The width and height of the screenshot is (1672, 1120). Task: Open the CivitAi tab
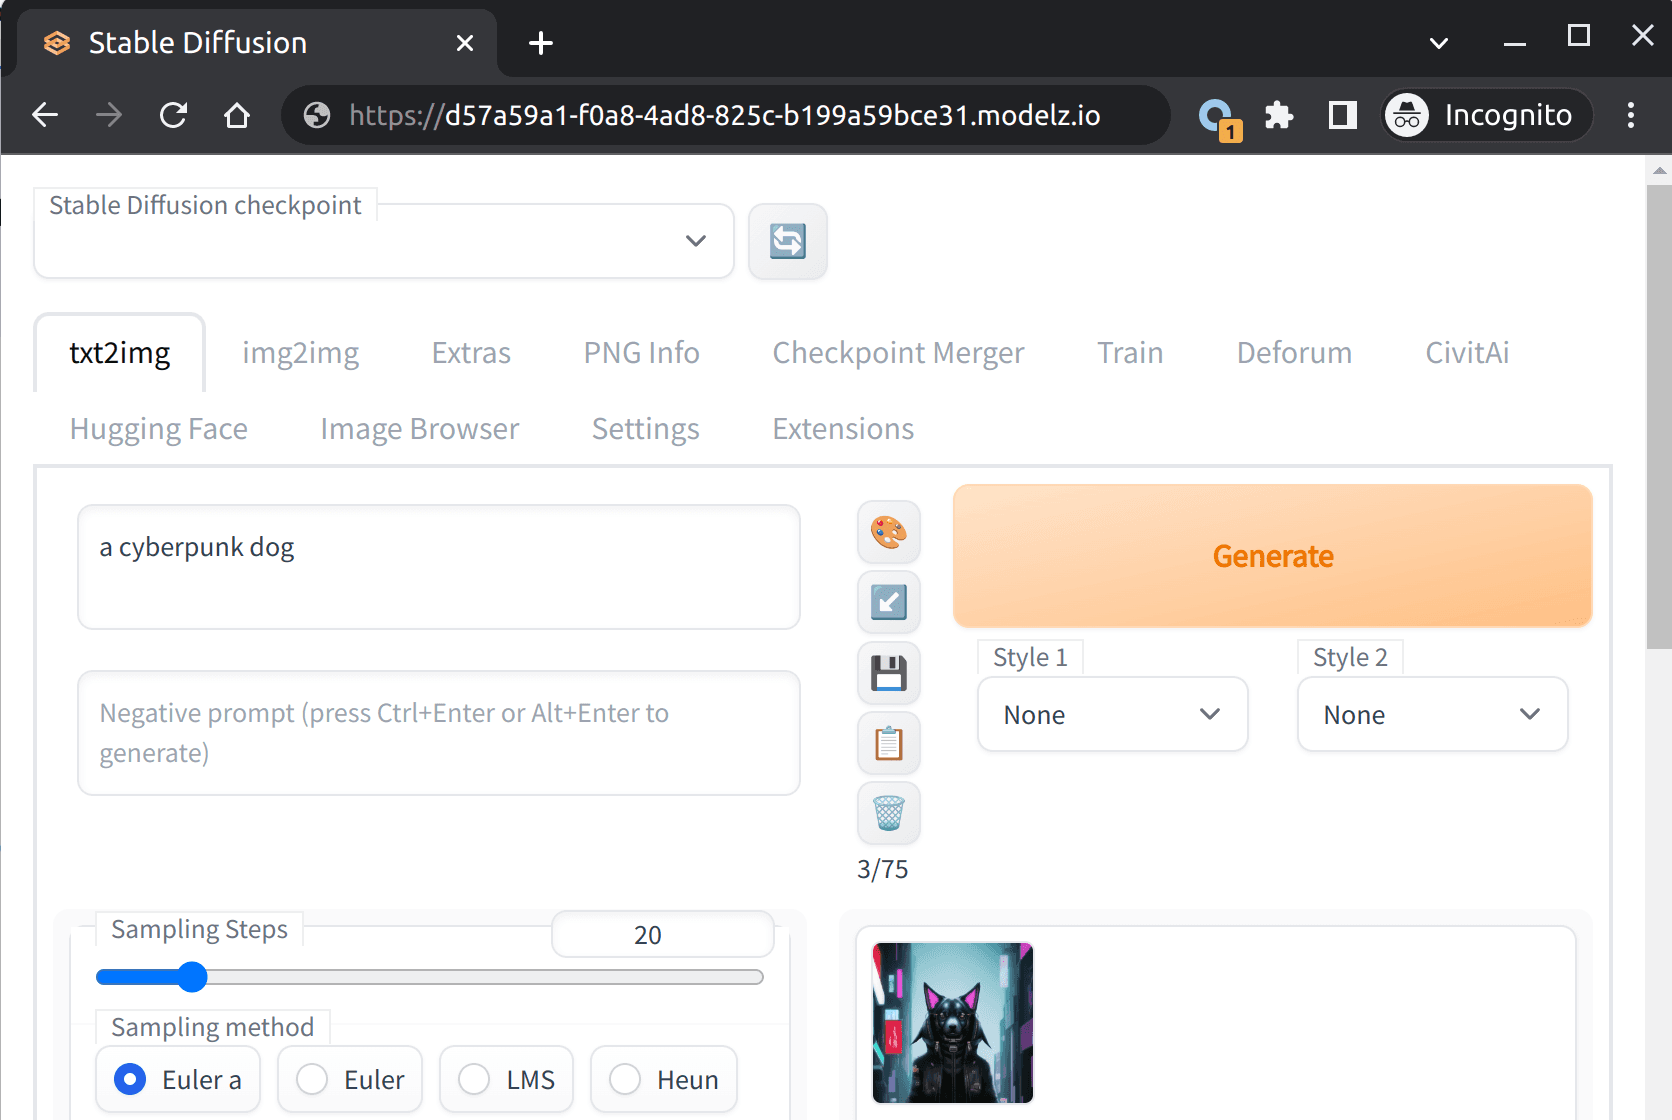[1467, 353]
